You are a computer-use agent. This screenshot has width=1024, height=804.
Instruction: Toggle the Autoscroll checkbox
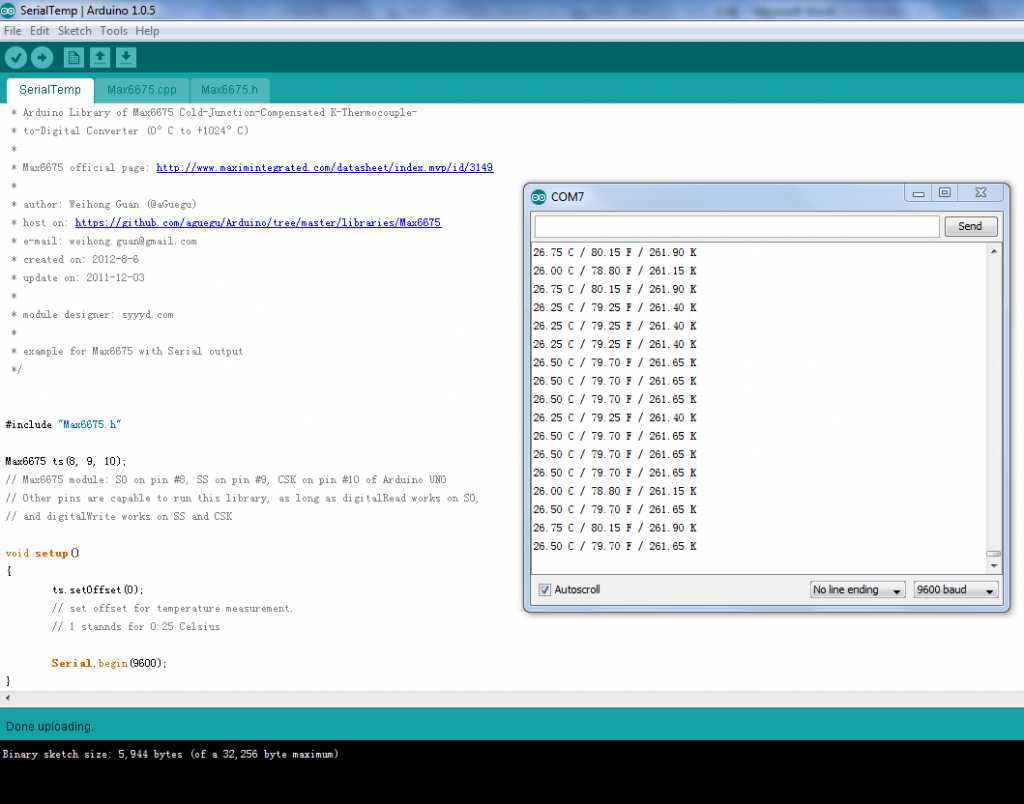(544, 590)
